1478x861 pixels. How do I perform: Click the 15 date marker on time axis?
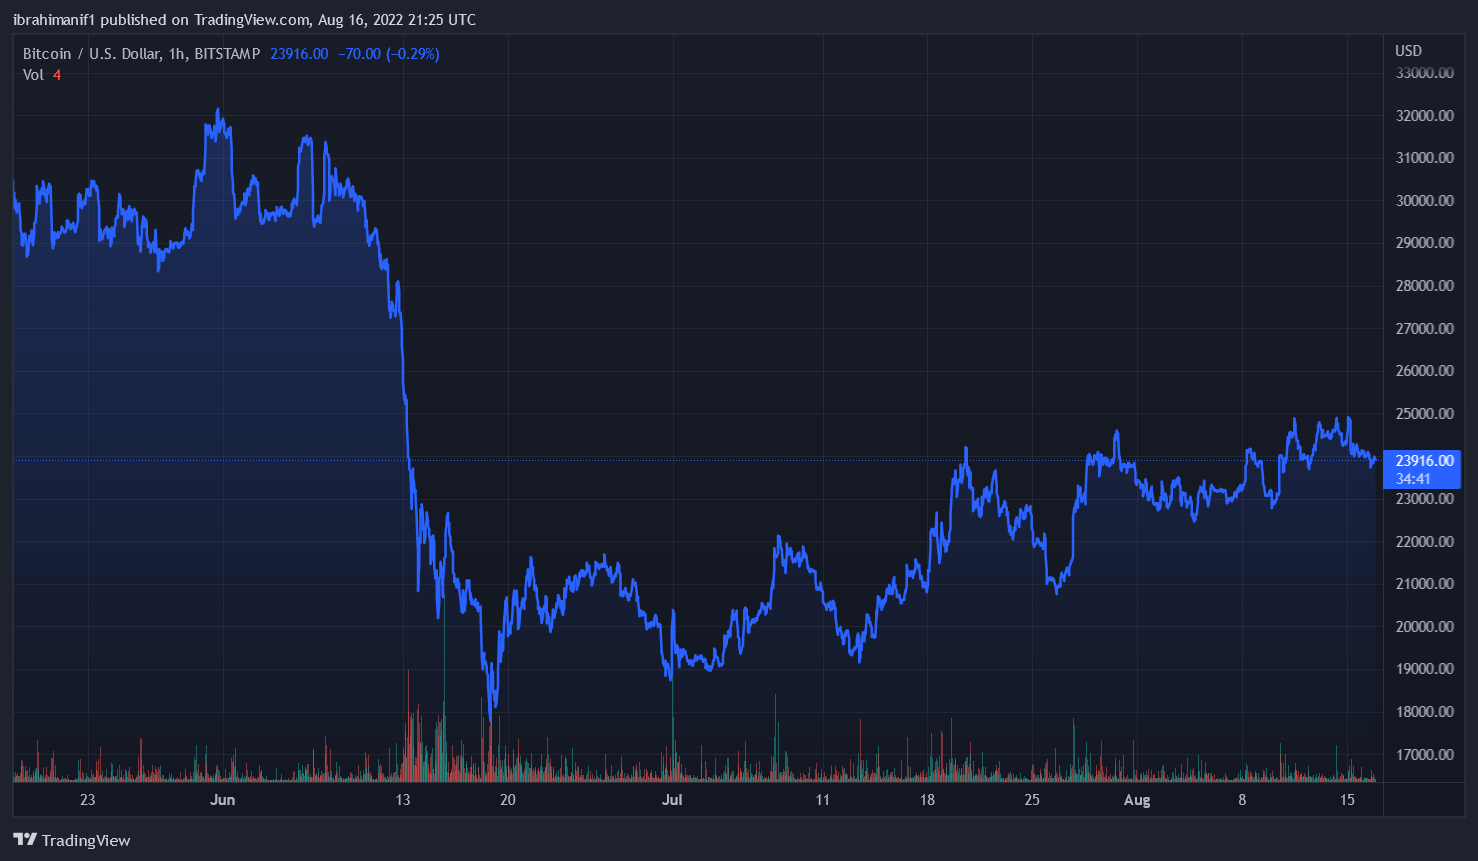coord(1347,800)
